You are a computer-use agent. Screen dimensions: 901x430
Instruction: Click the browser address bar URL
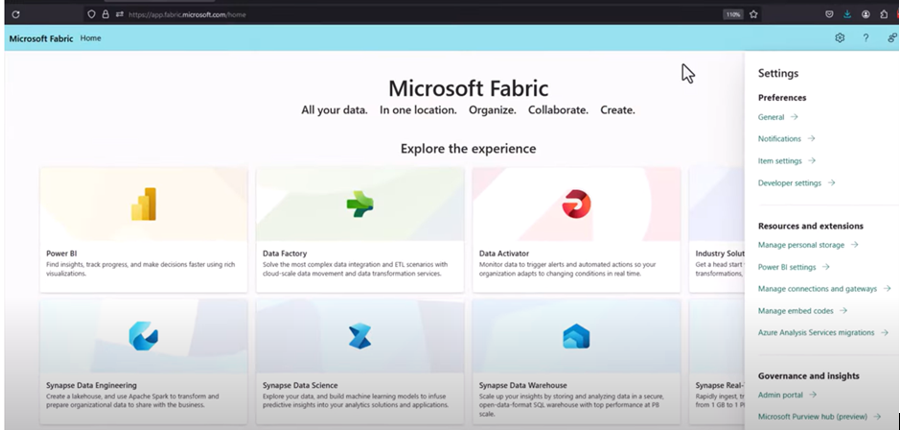click(188, 15)
